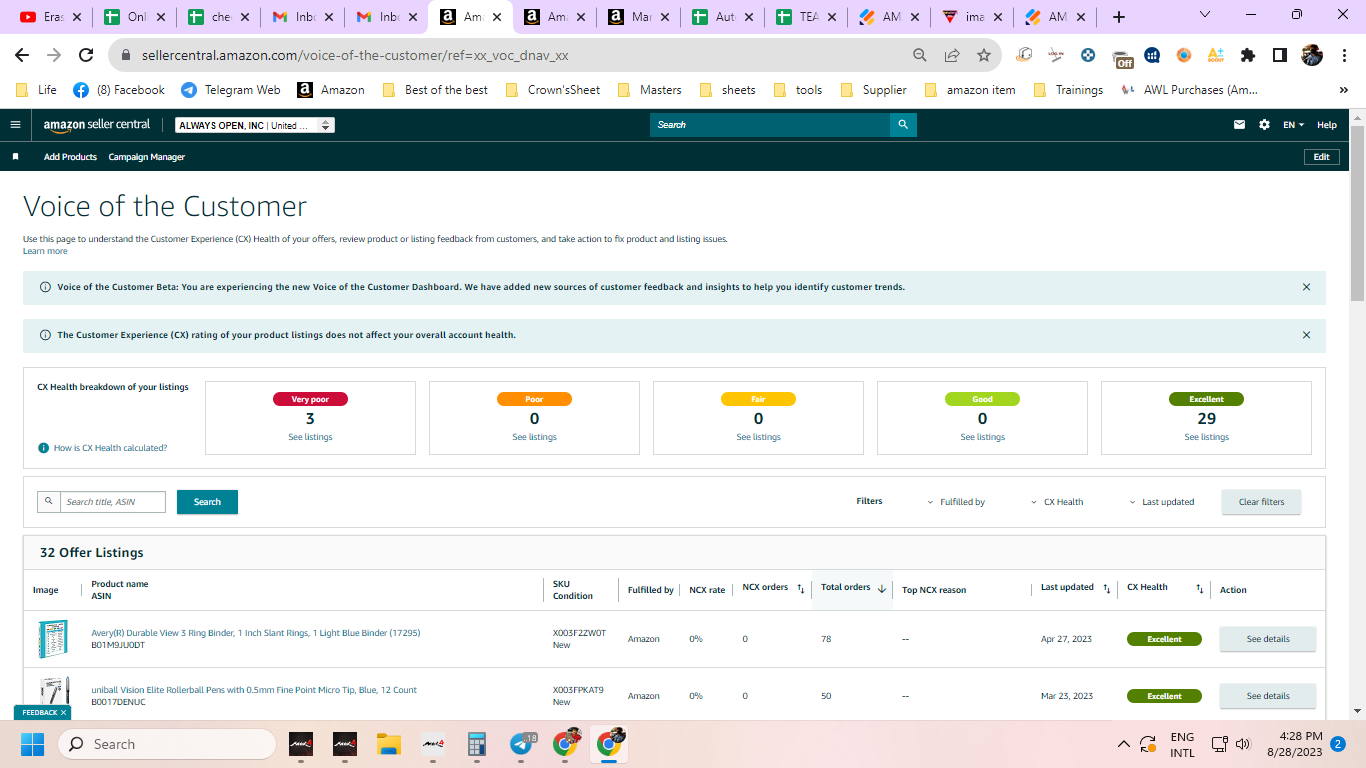Open File Explorer from the taskbar
The image size is (1366, 768).
click(388, 744)
